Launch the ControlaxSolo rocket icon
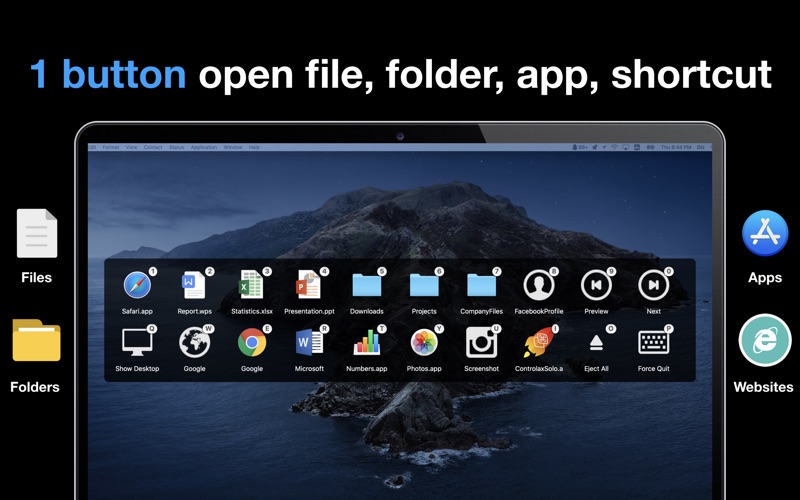 pyautogui.click(x=539, y=342)
